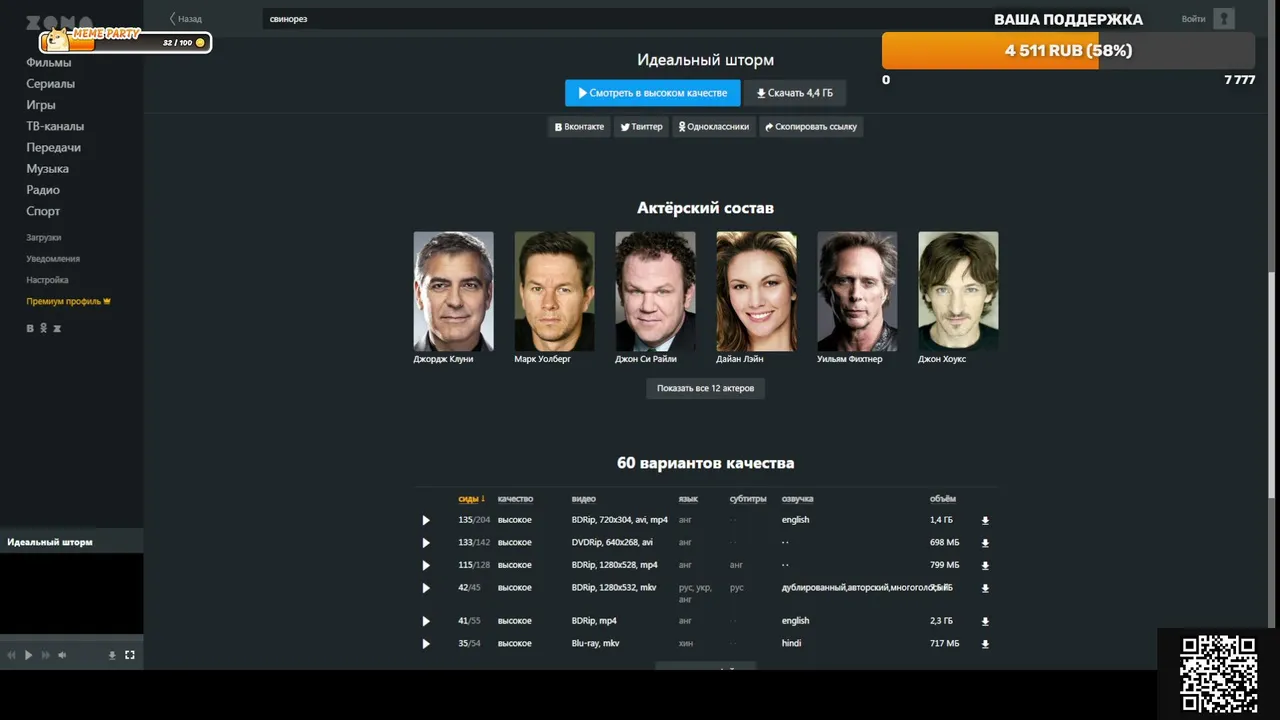This screenshot has width=1280, height=720.
Task: Select Дайан Лэйн actor photo
Action: coord(756,292)
